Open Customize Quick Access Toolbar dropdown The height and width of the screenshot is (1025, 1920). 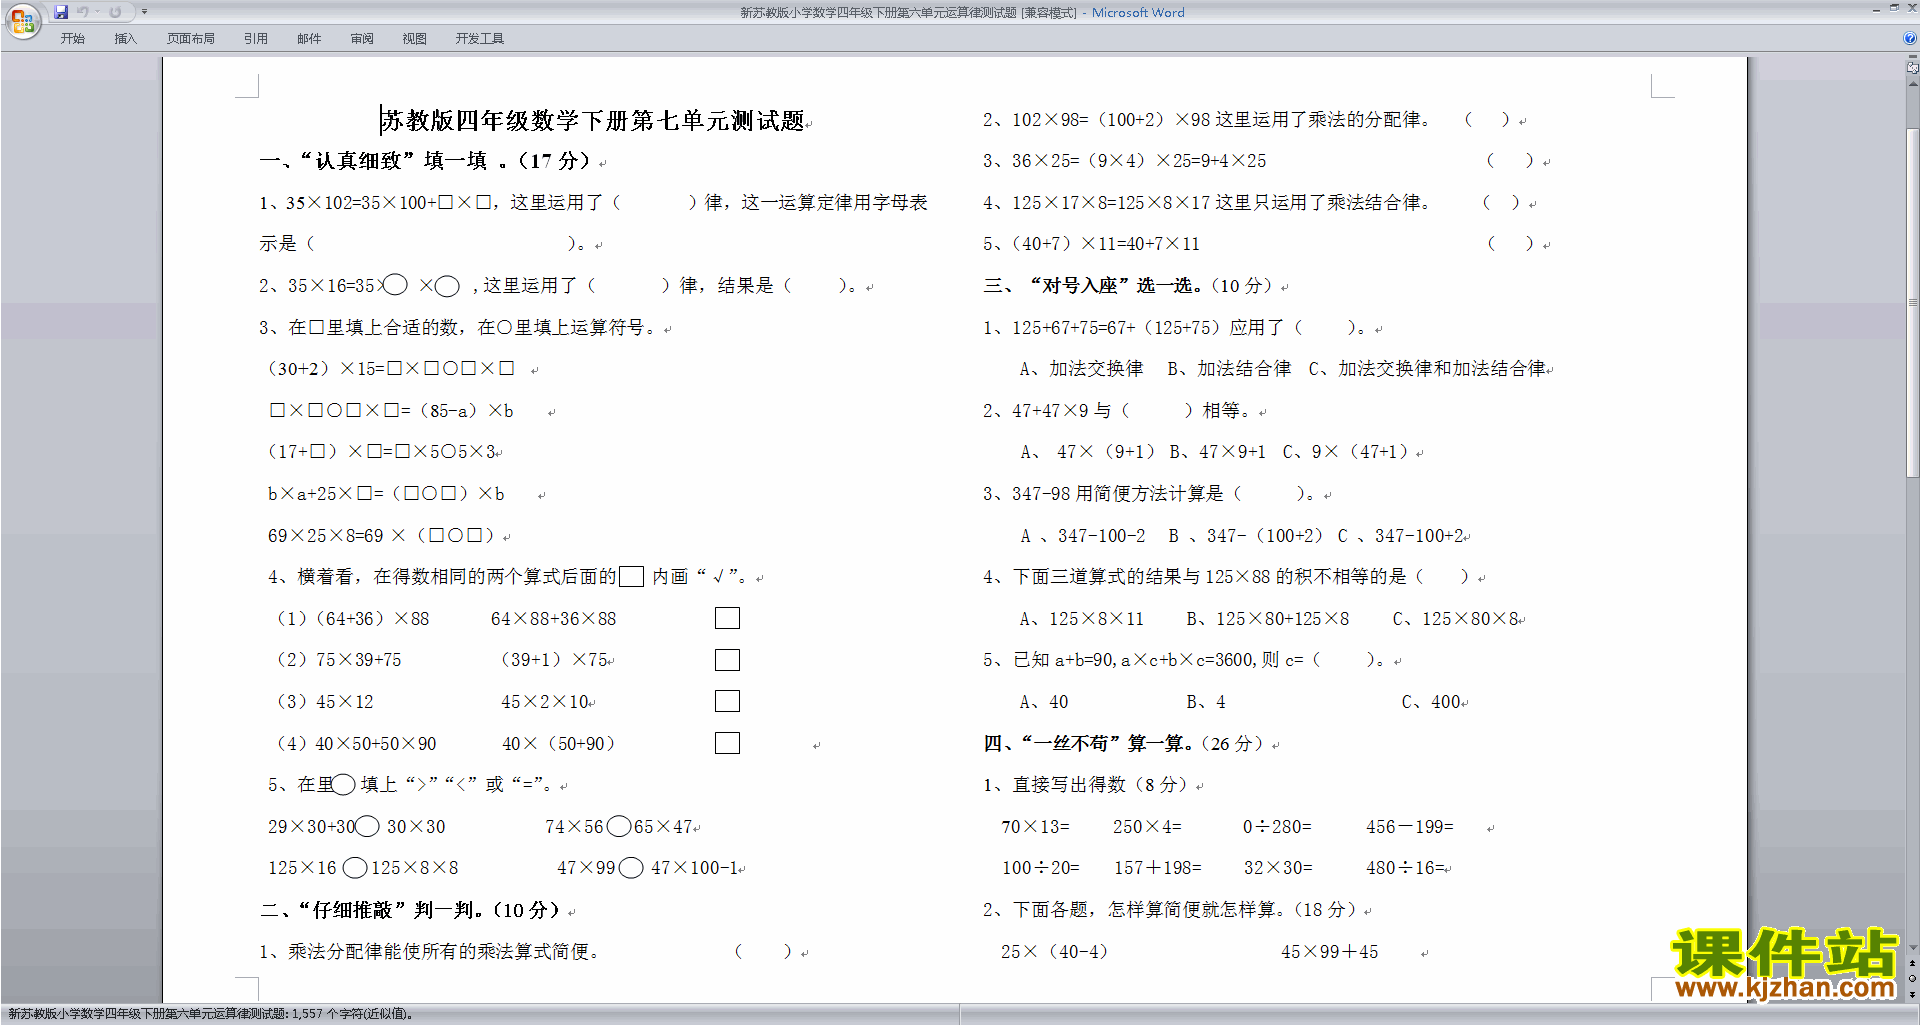(x=144, y=12)
